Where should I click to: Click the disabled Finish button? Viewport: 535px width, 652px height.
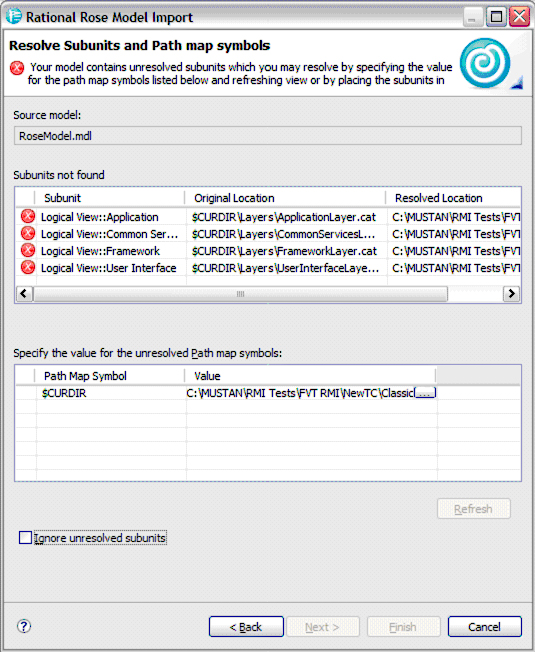click(x=403, y=627)
